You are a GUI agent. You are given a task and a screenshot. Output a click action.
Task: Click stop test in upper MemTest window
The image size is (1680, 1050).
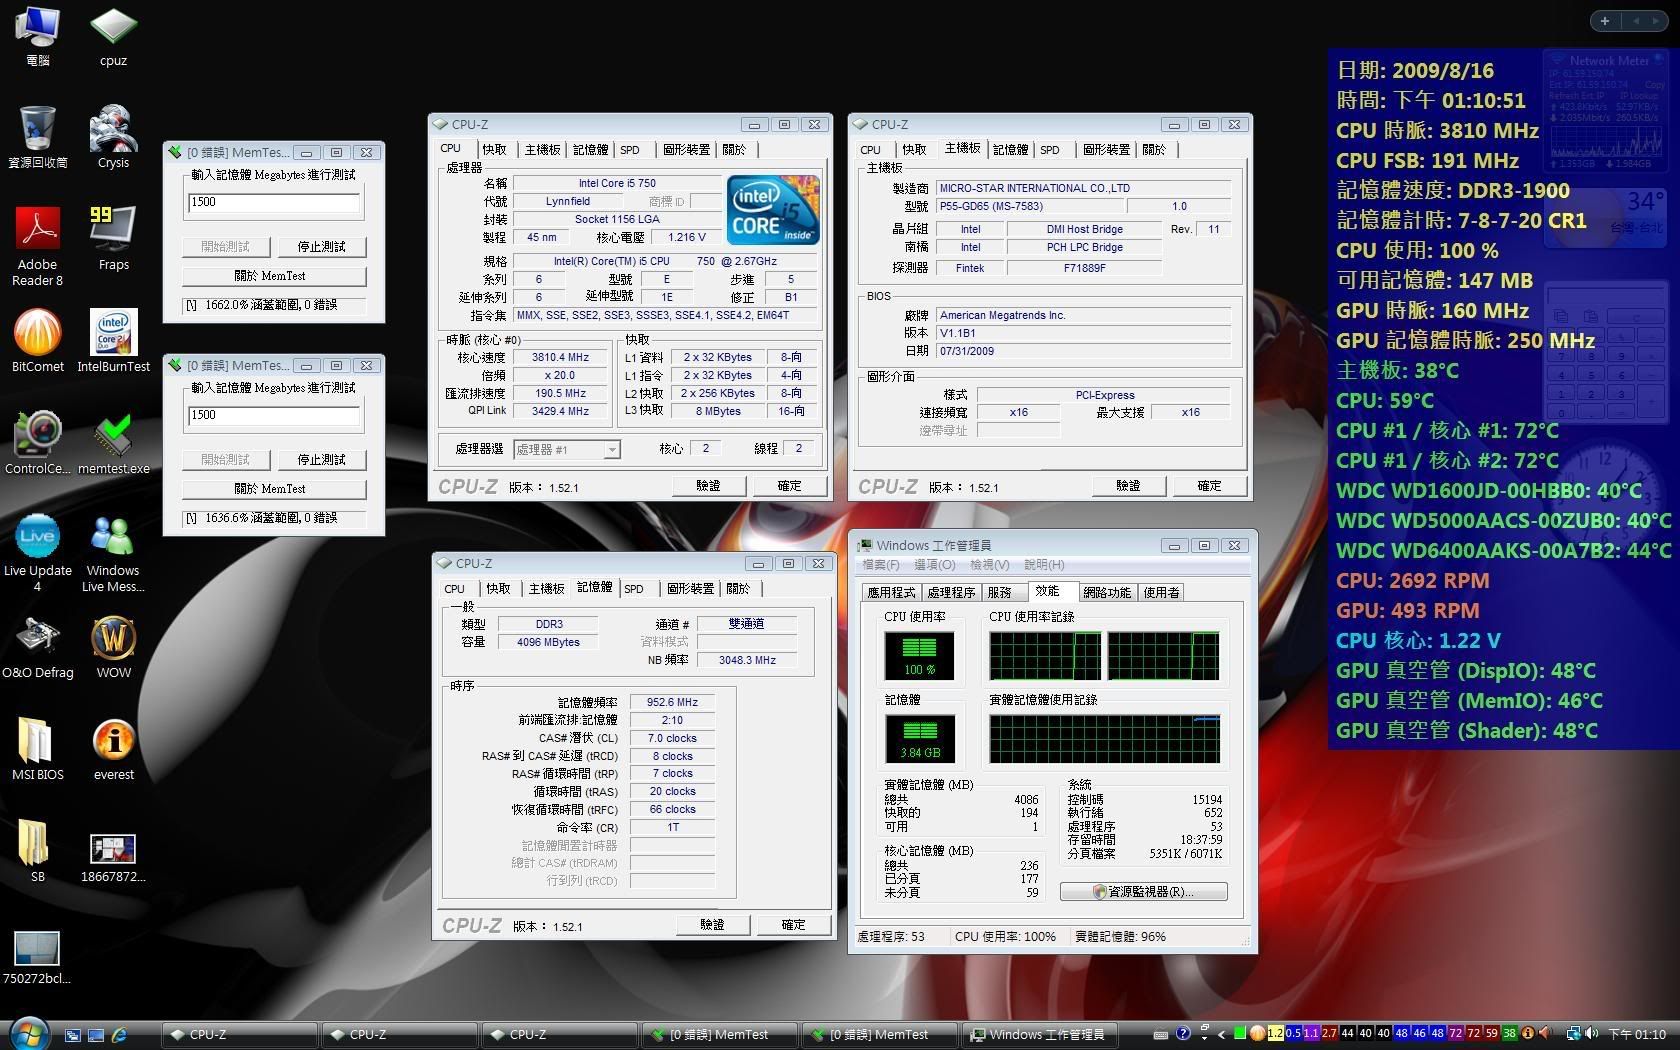click(321, 247)
